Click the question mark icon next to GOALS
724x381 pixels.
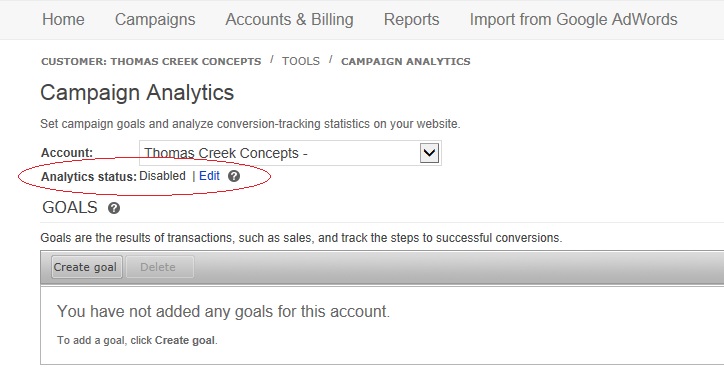(114, 208)
